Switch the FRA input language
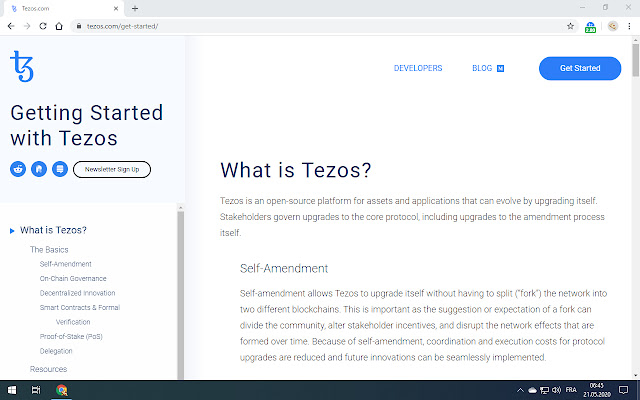 pos(571,390)
